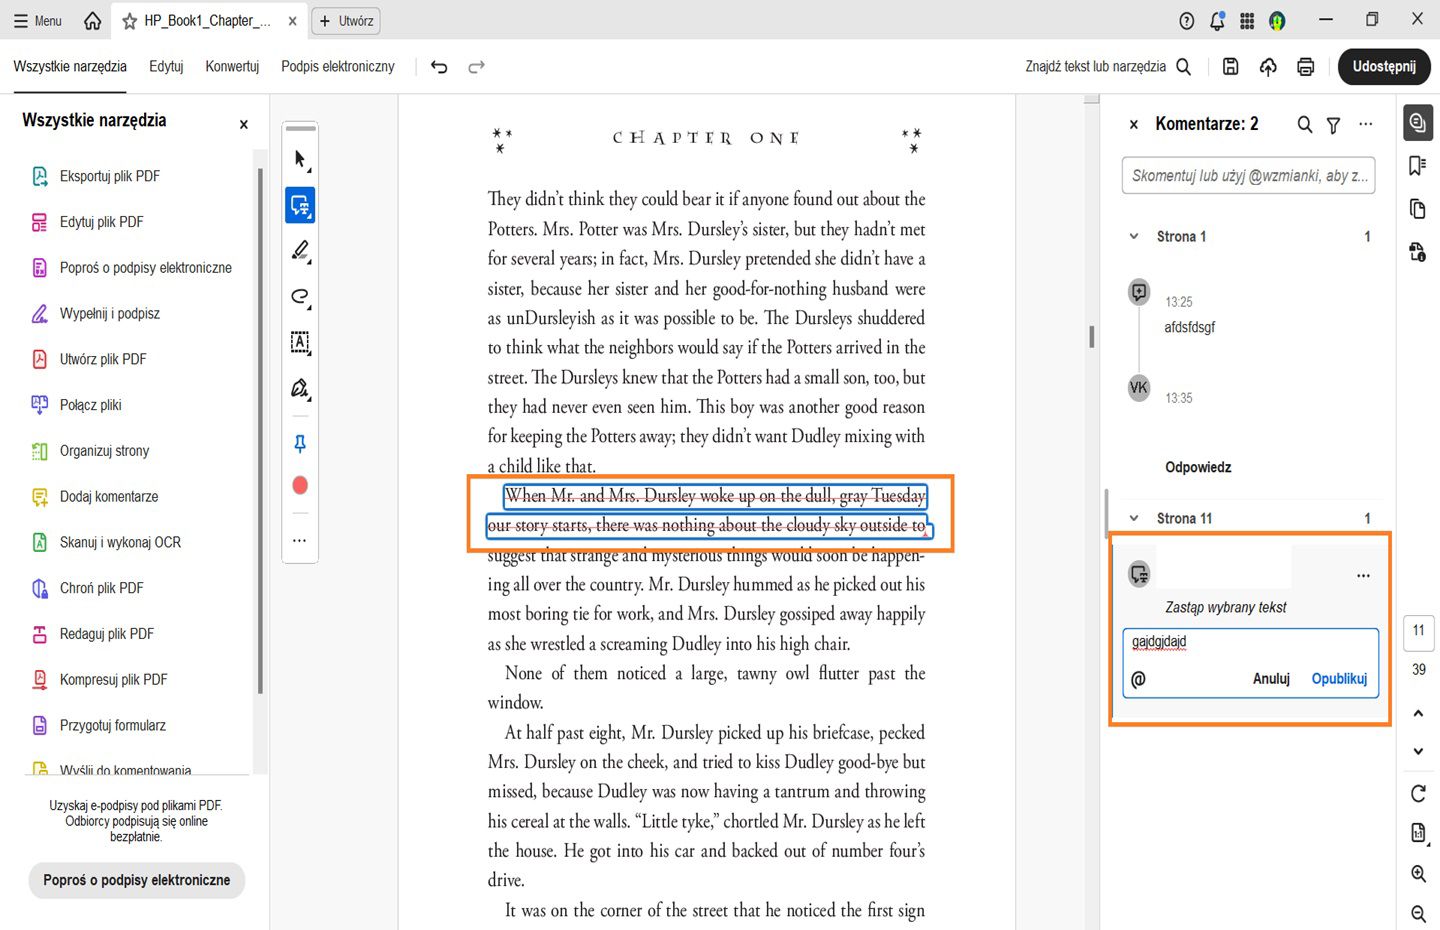Screen dimensions: 1440x930
Task: Open the Podpis elektroniczny tab
Action: tap(338, 66)
